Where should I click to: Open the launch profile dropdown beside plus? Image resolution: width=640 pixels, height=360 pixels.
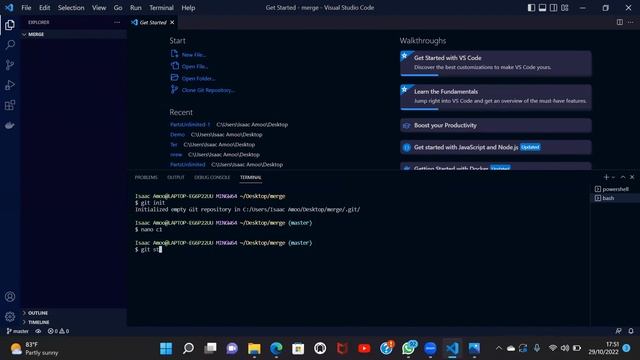pos(613,177)
